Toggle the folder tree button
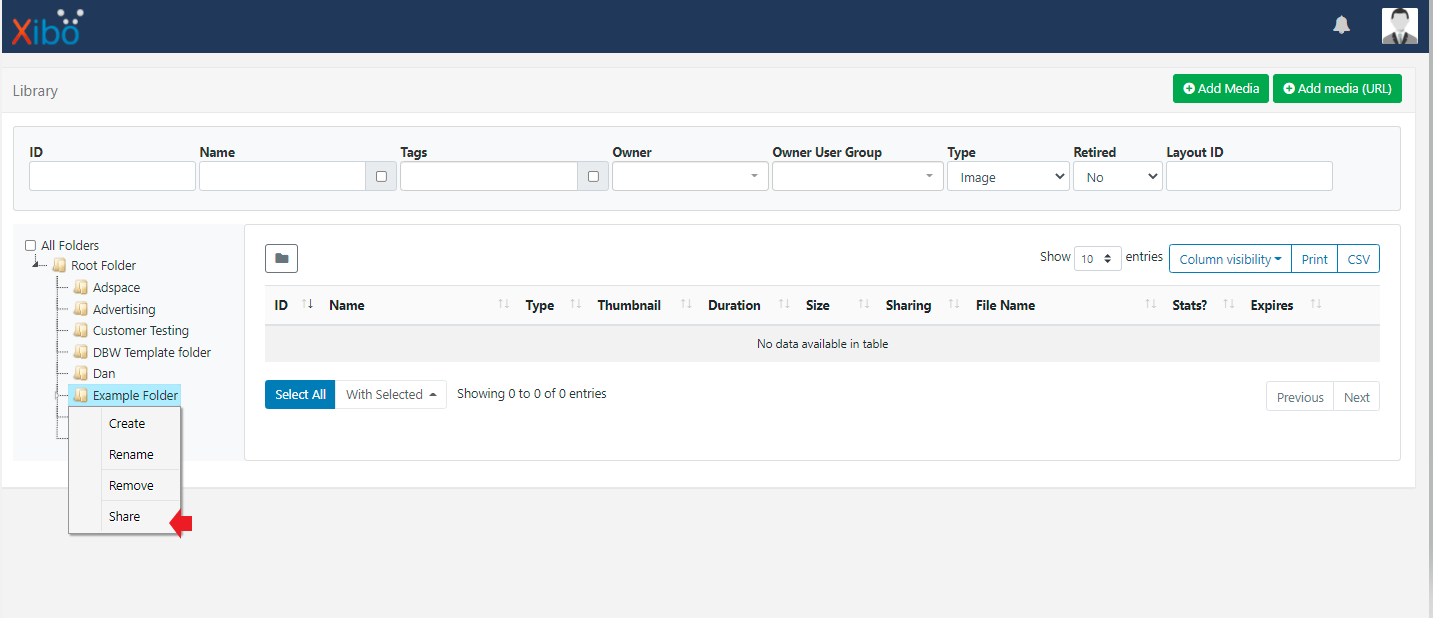The width and height of the screenshot is (1433, 618). (281, 259)
